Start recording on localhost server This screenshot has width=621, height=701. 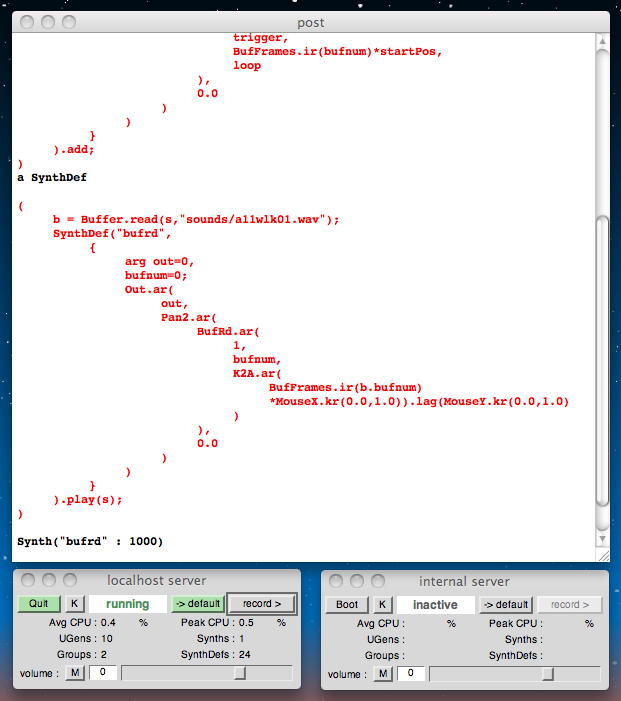(262, 604)
